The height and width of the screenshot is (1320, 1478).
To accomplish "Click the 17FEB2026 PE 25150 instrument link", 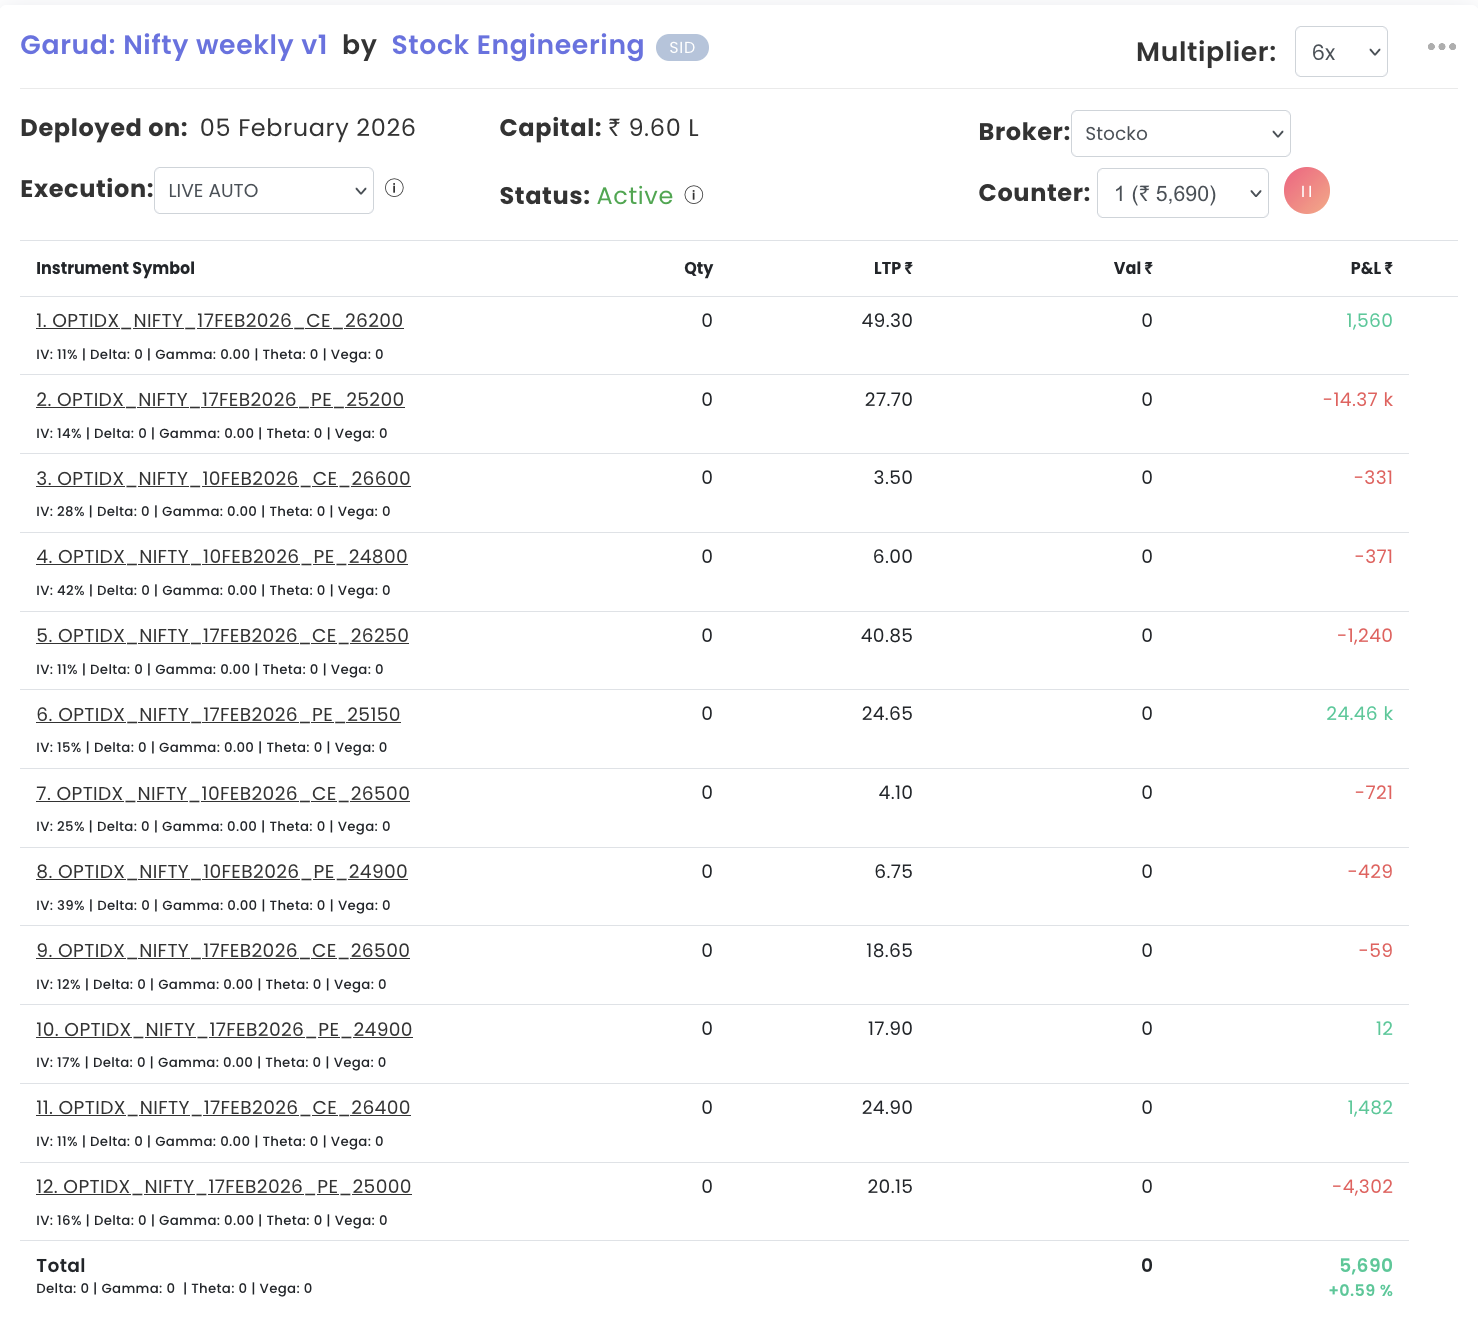I will pyautogui.click(x=218, y=715).
